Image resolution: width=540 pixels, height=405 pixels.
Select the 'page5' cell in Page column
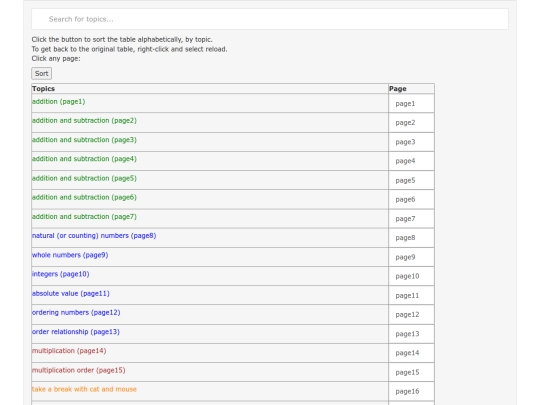(x=411, y=180)
